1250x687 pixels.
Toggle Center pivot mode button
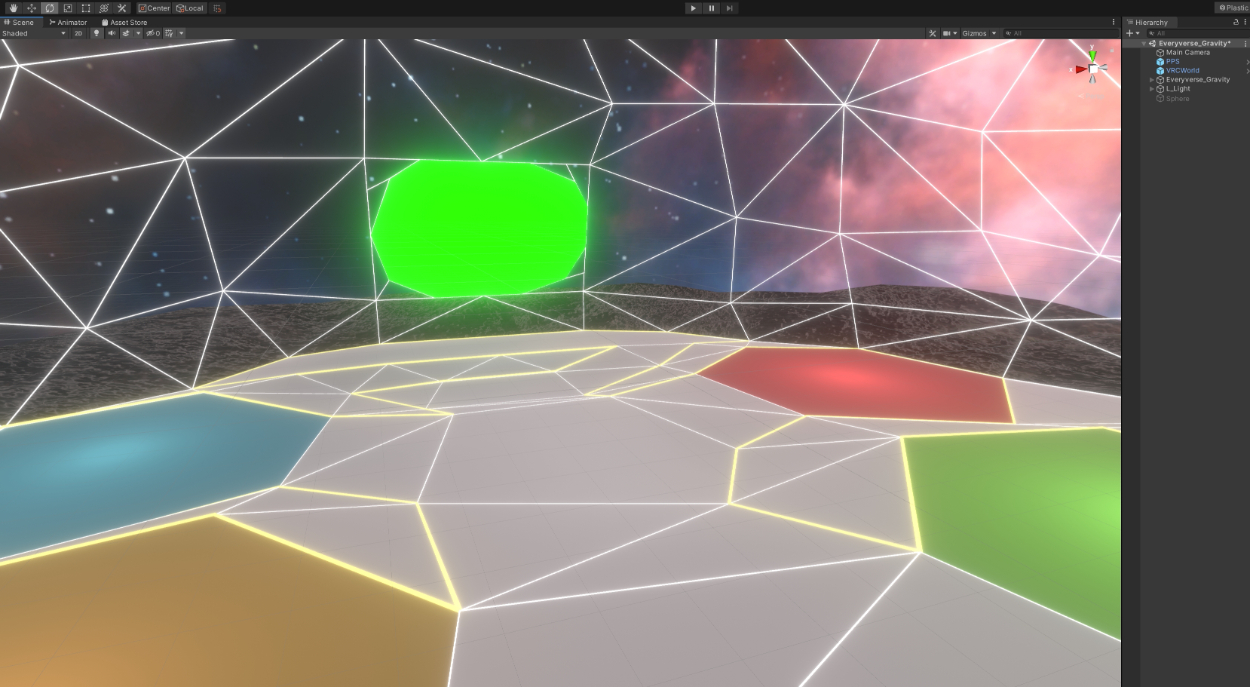pos(154,8)
